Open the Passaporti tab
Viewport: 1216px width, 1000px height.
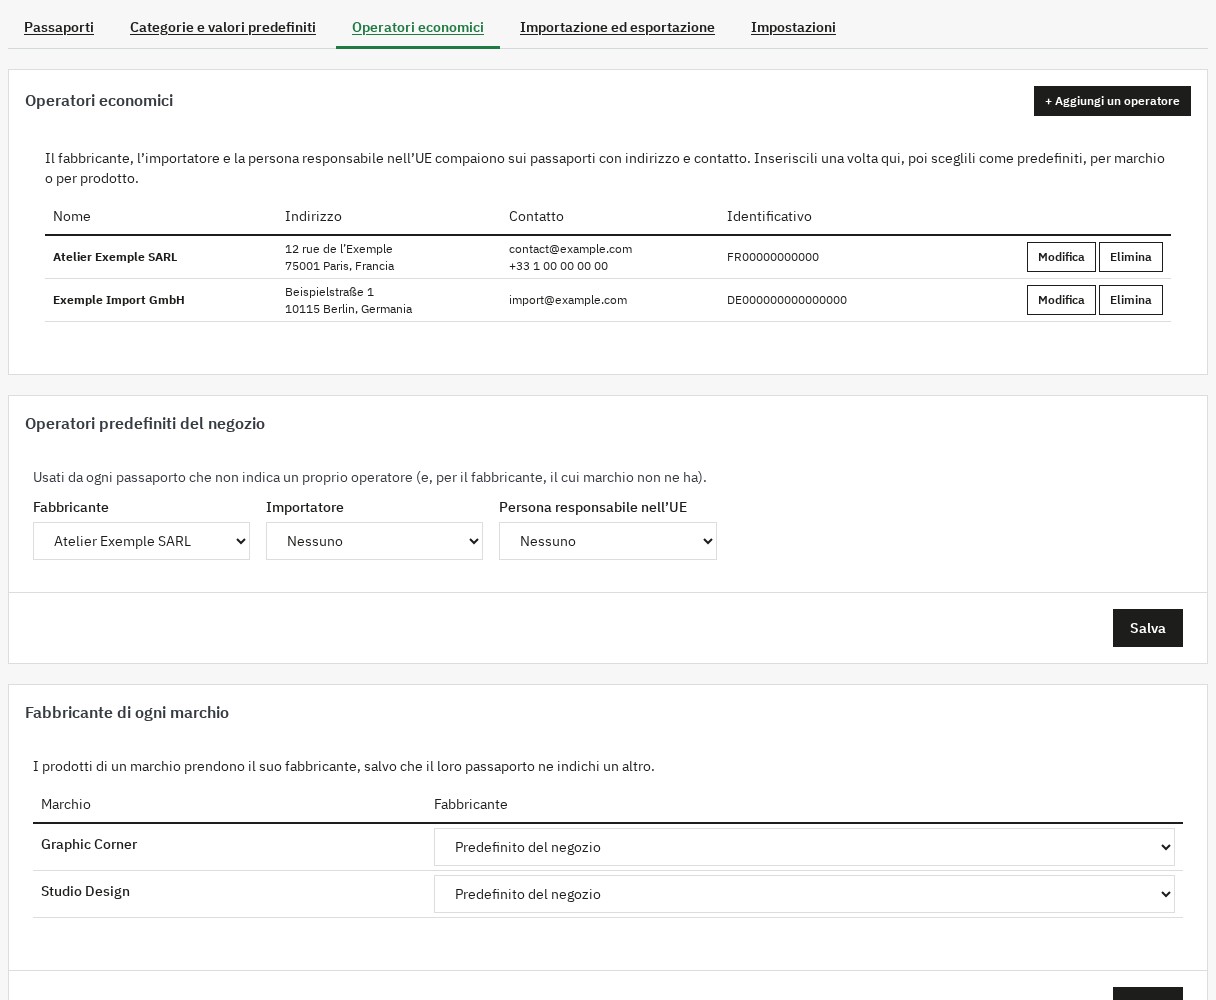[x=59, y=27]
